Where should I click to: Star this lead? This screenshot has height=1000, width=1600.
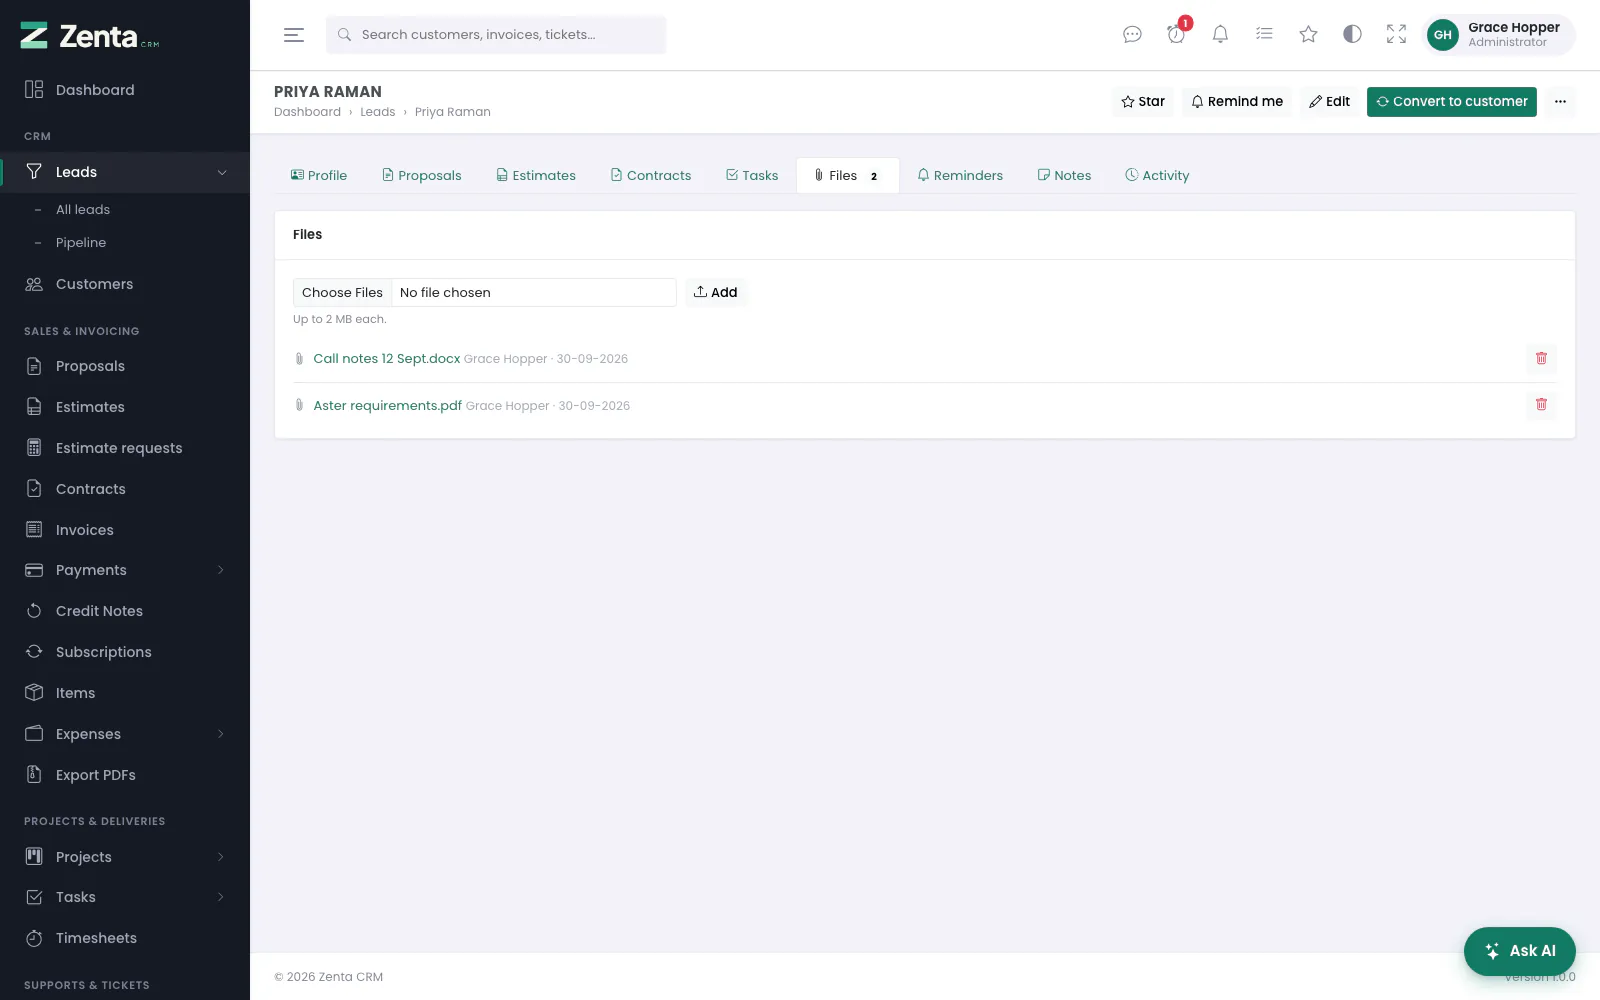pyautogui.click(x=1143, y=101)
